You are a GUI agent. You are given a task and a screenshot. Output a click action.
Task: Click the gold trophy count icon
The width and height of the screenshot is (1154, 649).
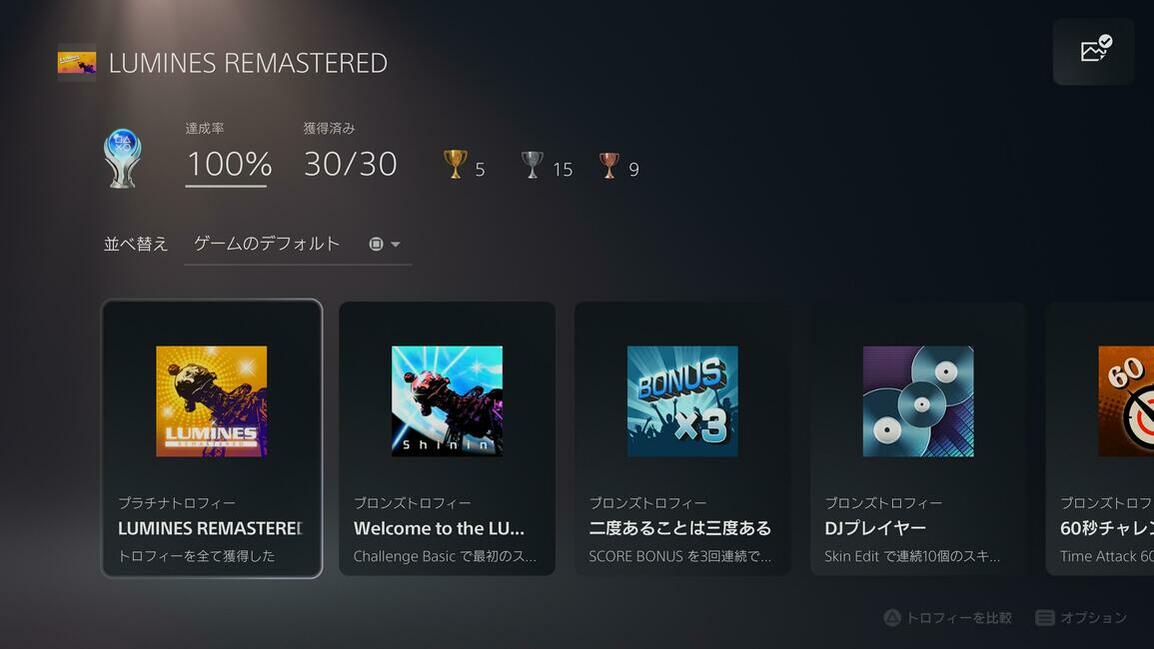(456, 164)
